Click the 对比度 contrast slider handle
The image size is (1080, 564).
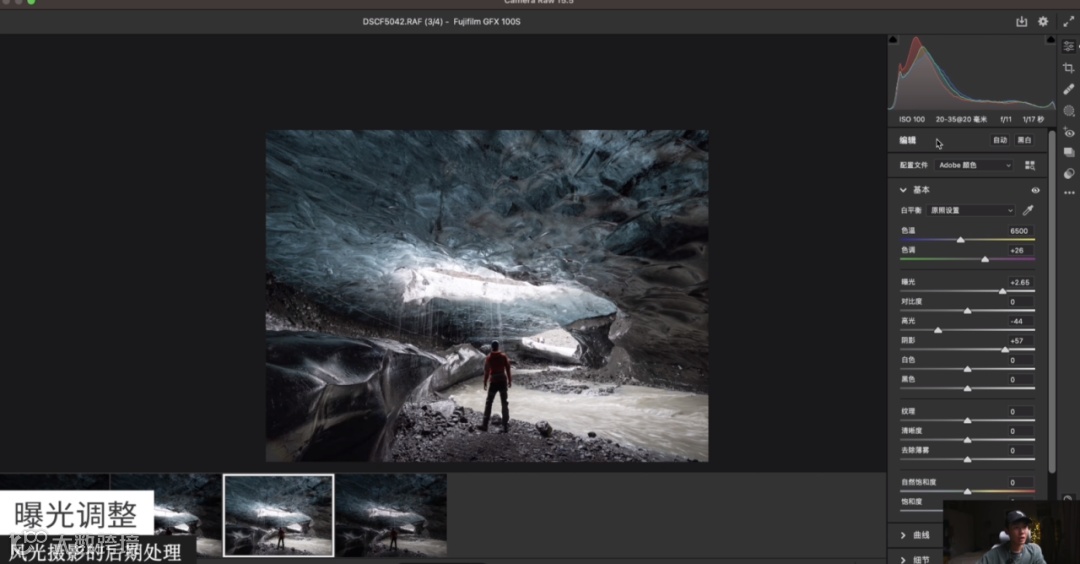(967, 311)
